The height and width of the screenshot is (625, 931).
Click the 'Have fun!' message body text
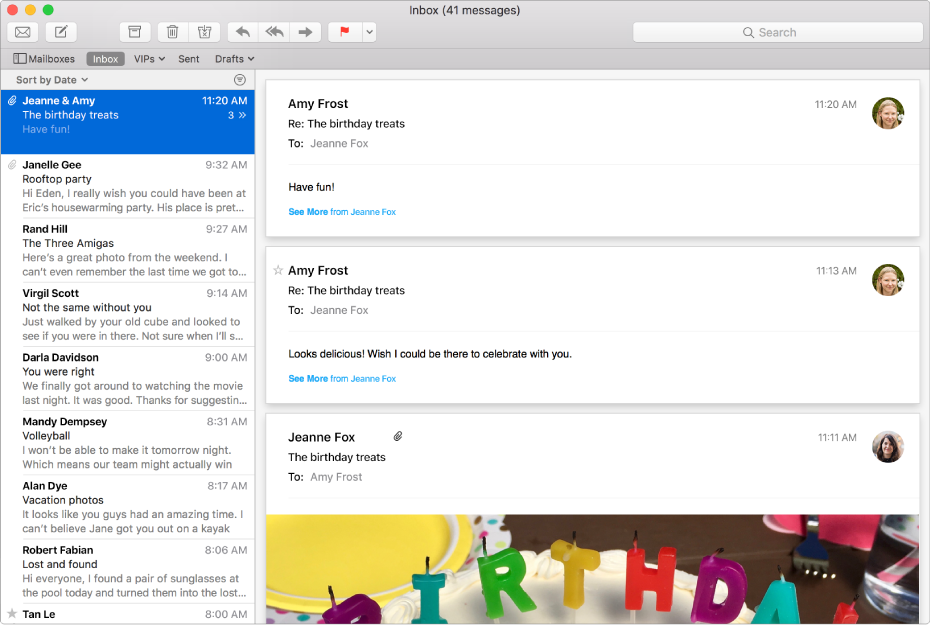pyautogui.click(x=312, y=187)
